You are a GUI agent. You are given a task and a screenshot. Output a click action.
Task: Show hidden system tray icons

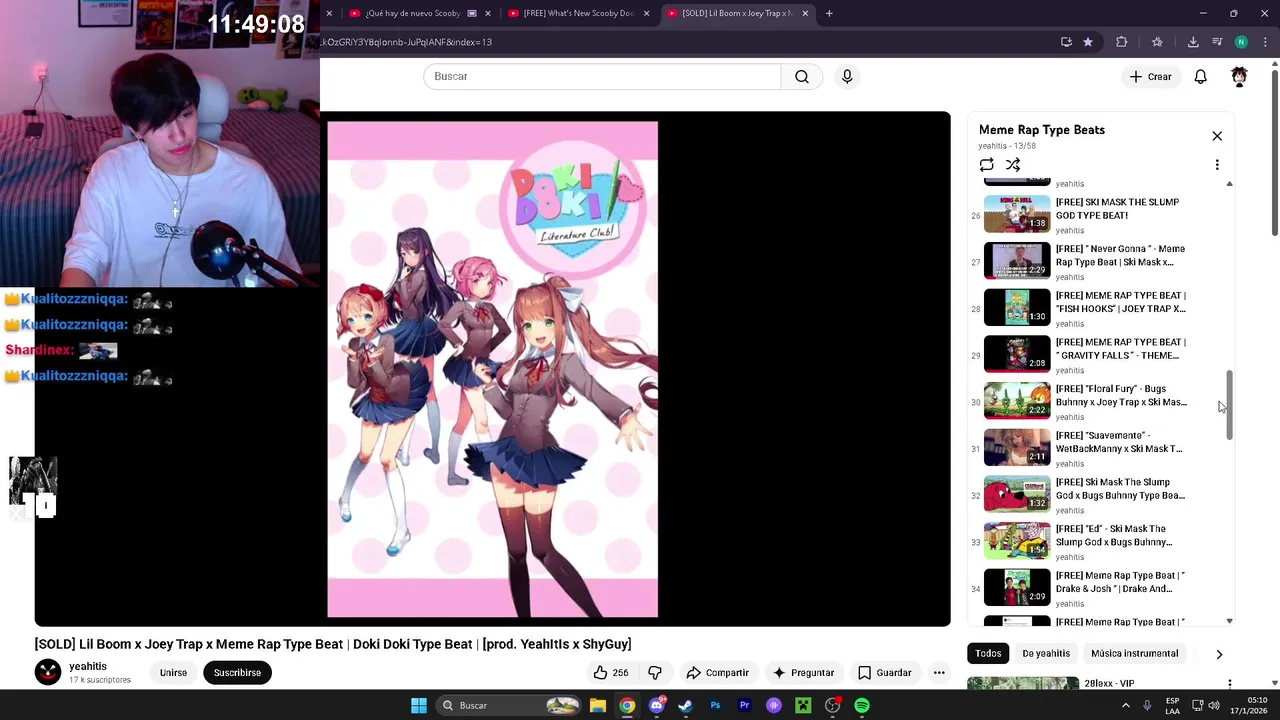1126,706
